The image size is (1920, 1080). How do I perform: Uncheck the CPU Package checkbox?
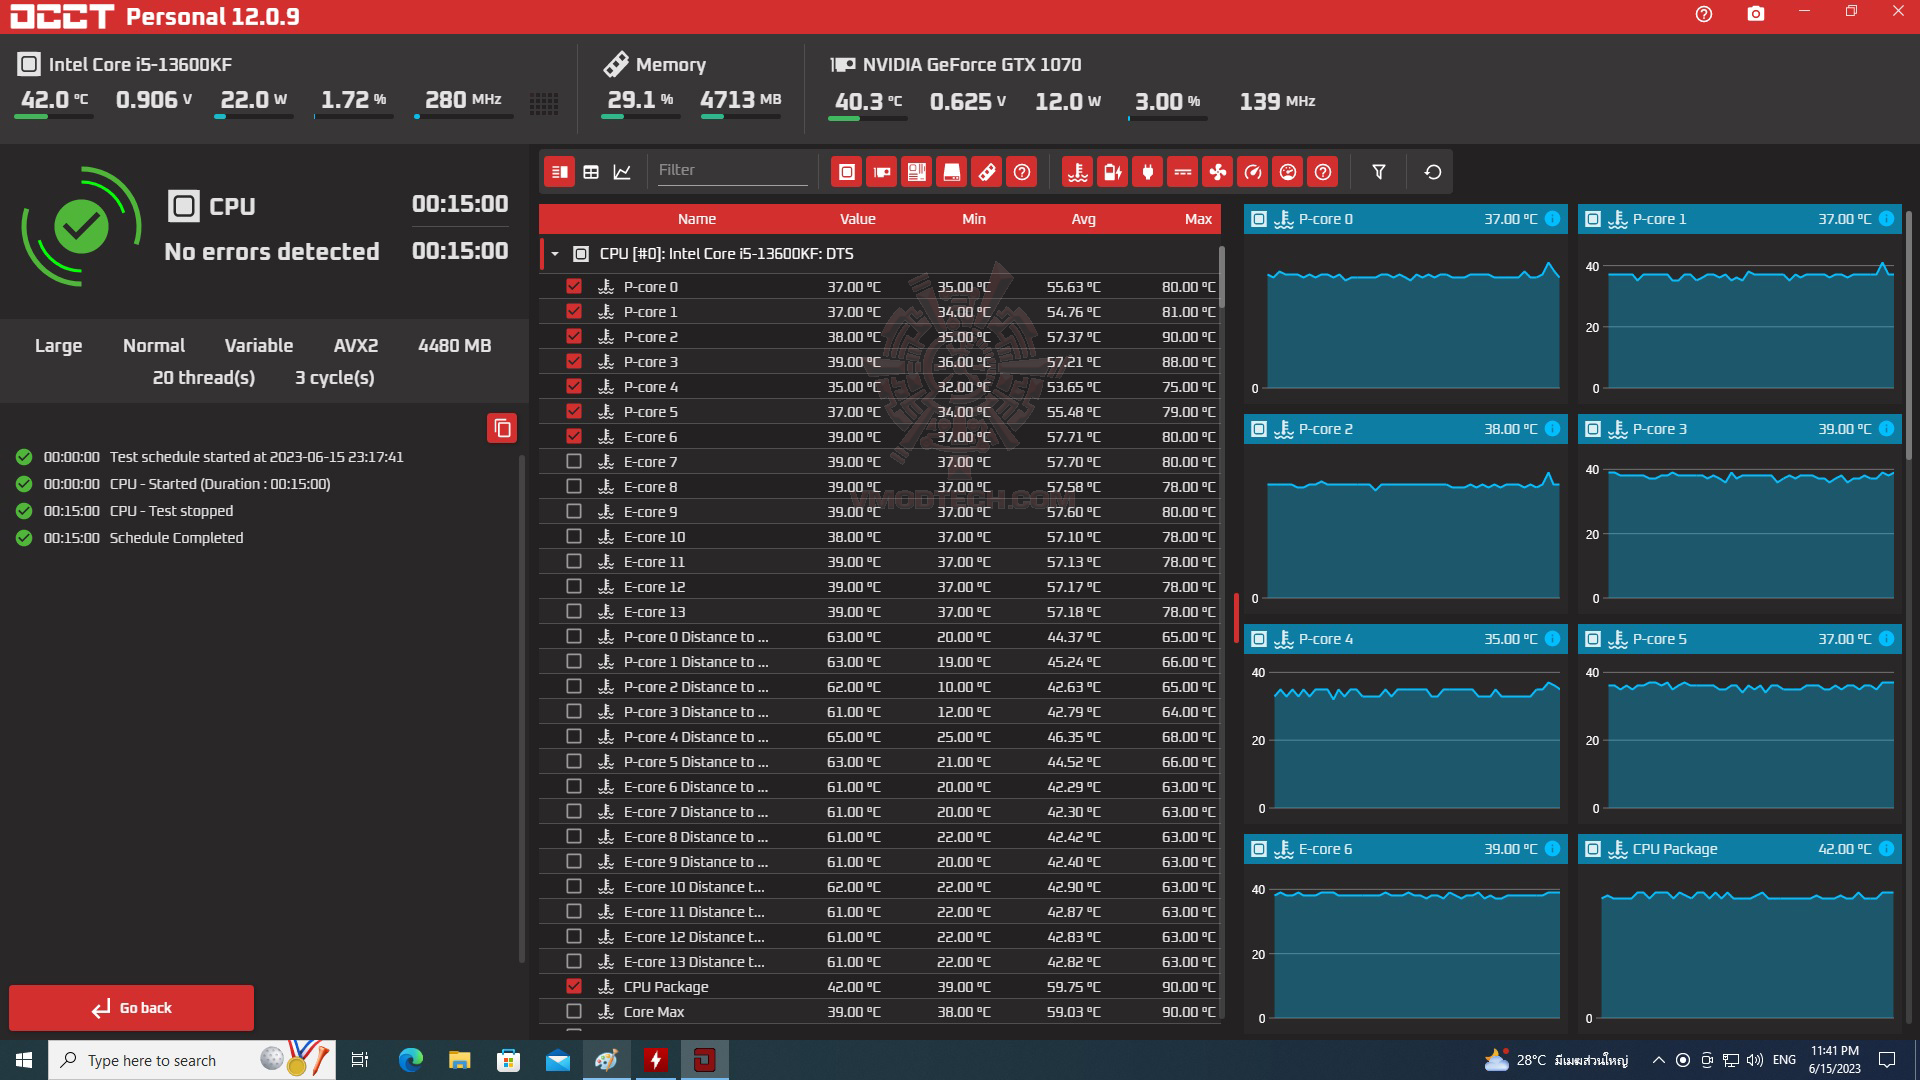[x=573, y=986]
